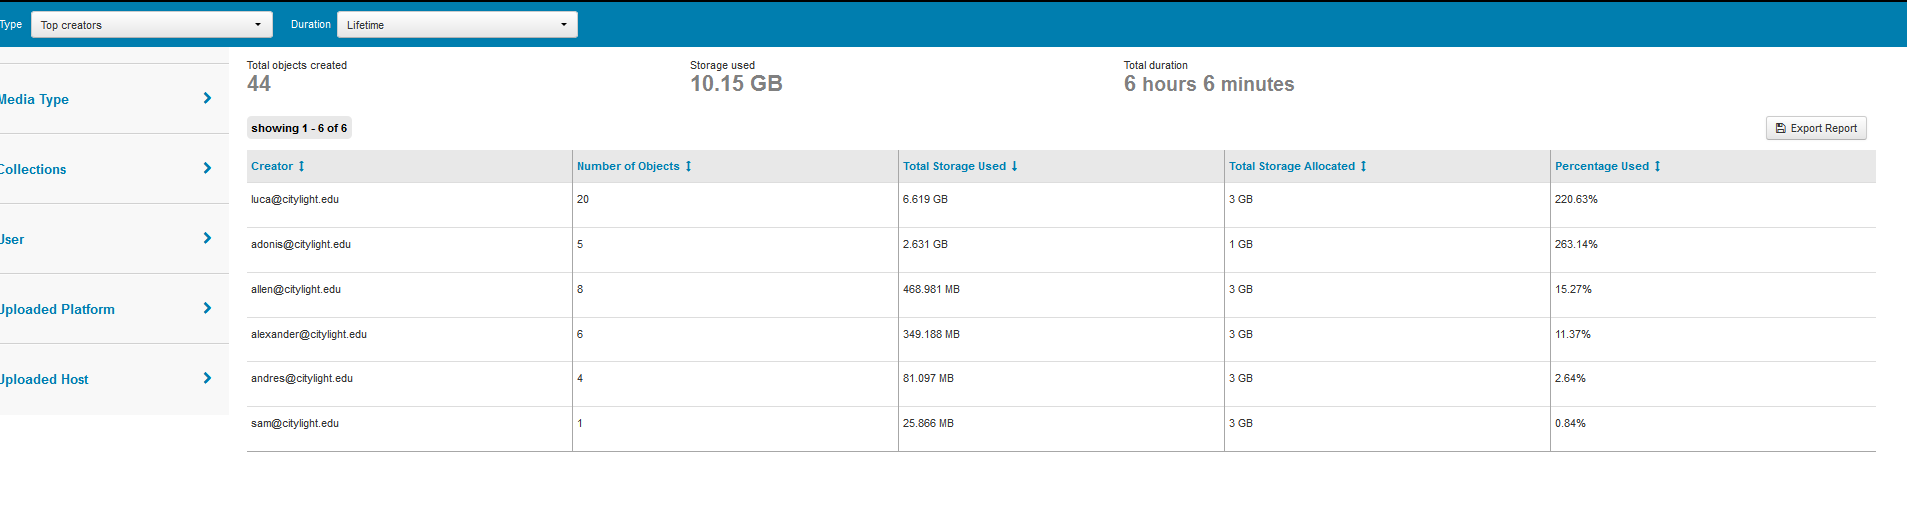
Task: Click the object count 8 for allen
Action: pos(580,289)
